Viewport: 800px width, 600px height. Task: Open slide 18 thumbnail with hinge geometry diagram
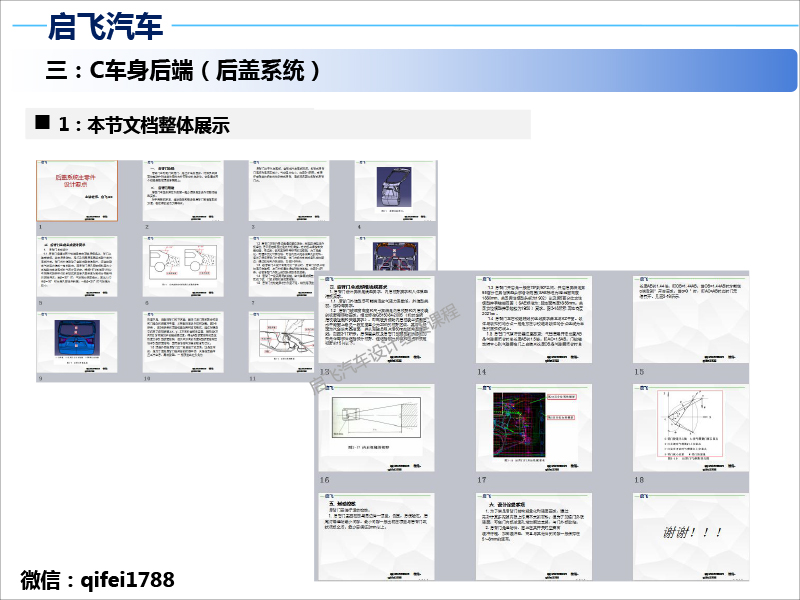click(691, 428)
